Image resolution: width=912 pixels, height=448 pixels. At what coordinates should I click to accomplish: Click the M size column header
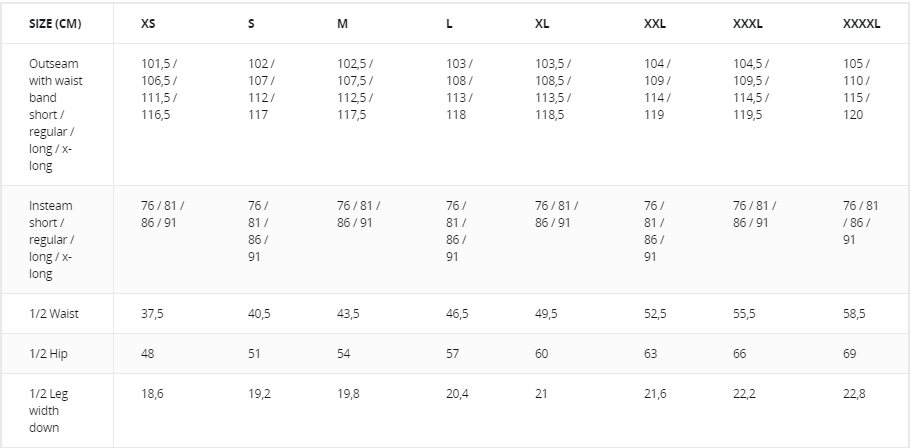pos(343,23)
